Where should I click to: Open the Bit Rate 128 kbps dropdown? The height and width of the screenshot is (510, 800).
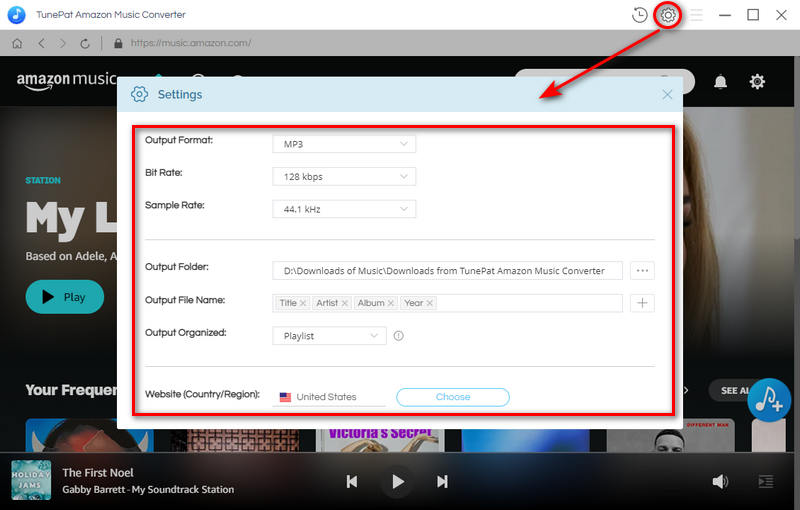tap(344, 176)
